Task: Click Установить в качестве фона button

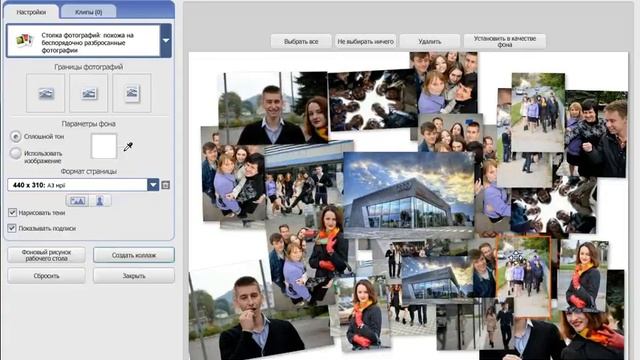Action: (504, 41)
